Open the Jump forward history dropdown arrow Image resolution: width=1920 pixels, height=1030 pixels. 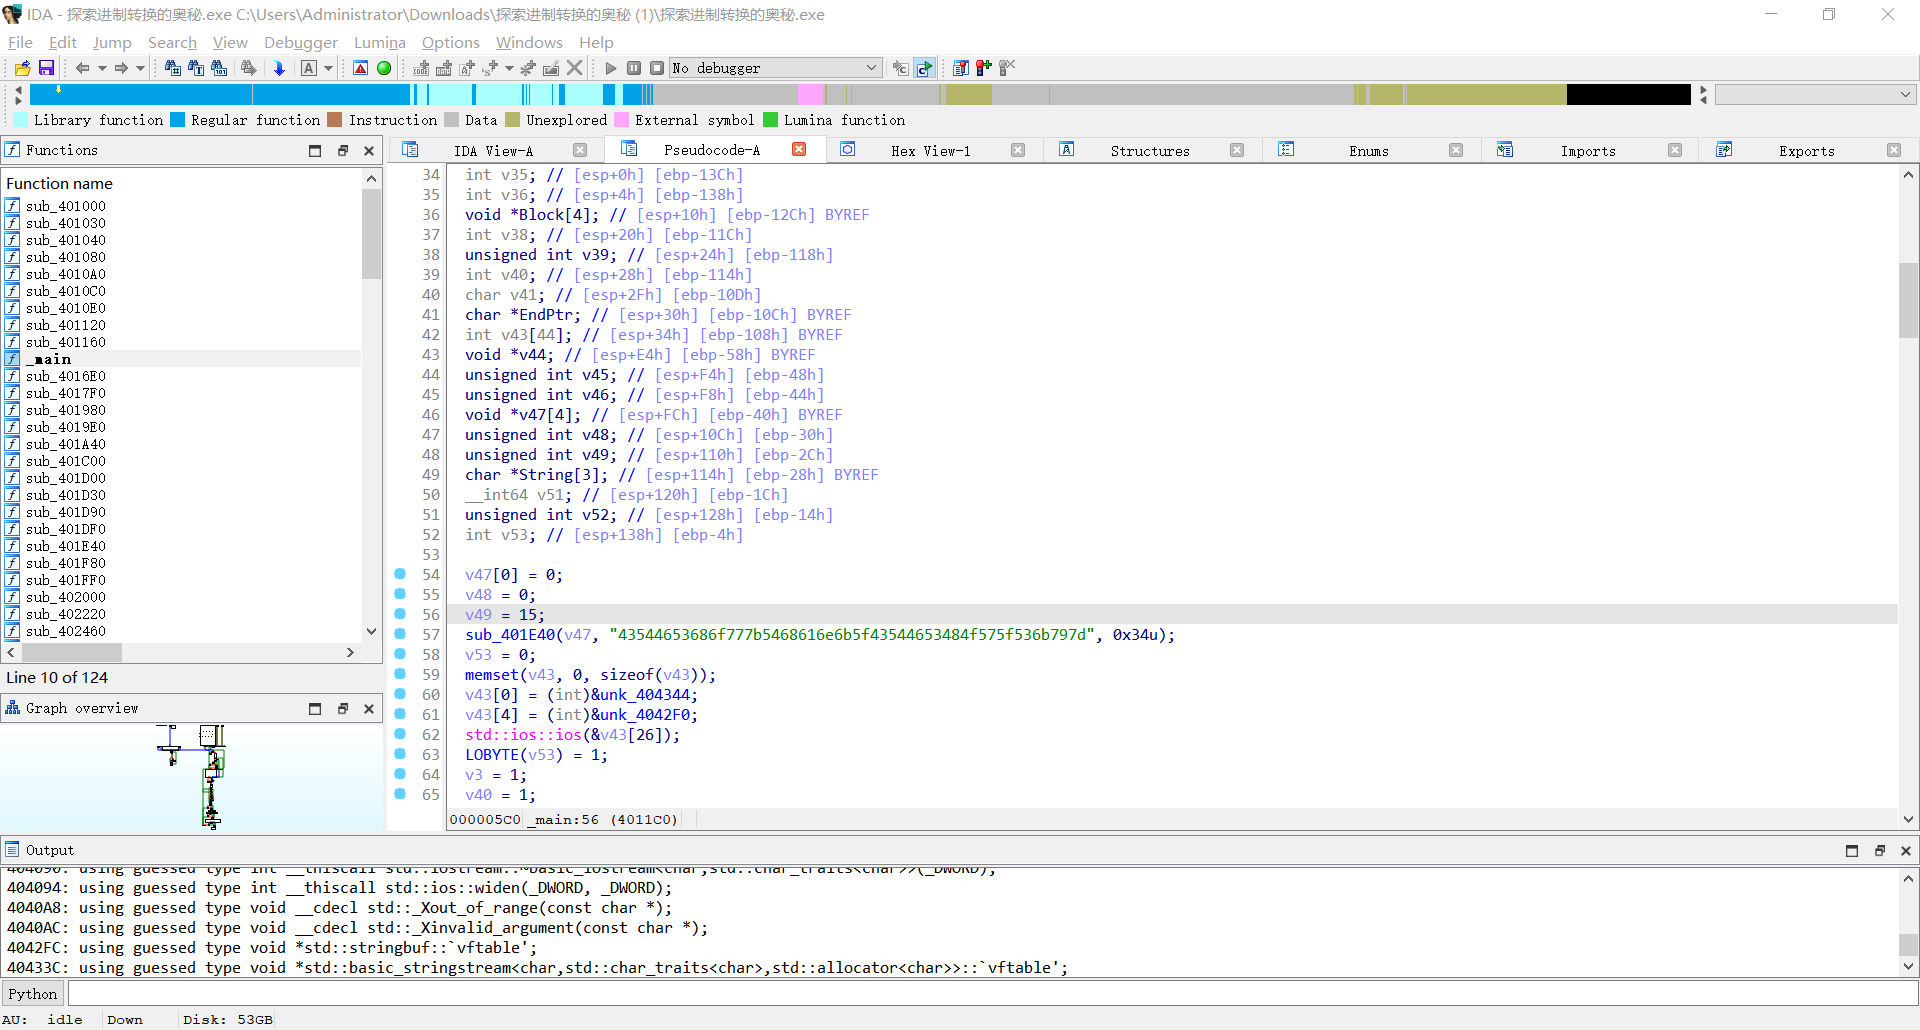[x=141, y=68]
